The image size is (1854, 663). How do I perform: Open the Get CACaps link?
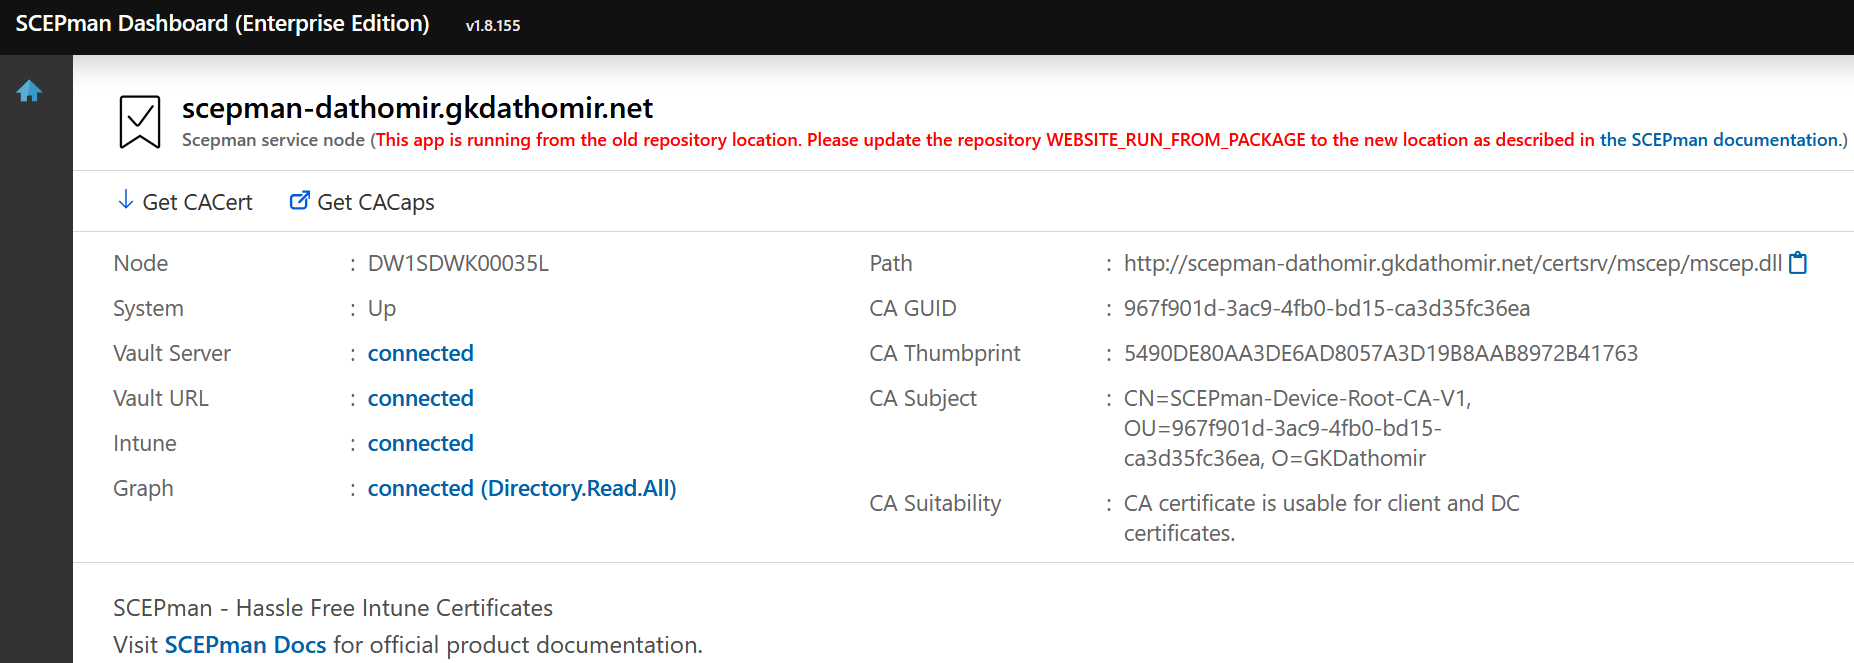coord(375,202)
